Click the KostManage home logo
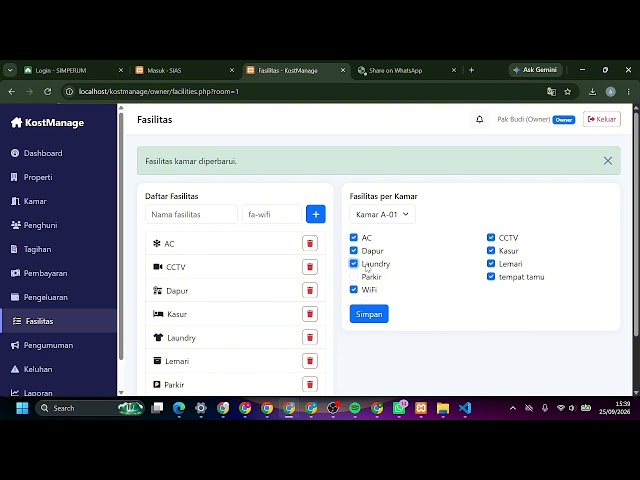Viewport: 640px width, 480px height. 47,122
